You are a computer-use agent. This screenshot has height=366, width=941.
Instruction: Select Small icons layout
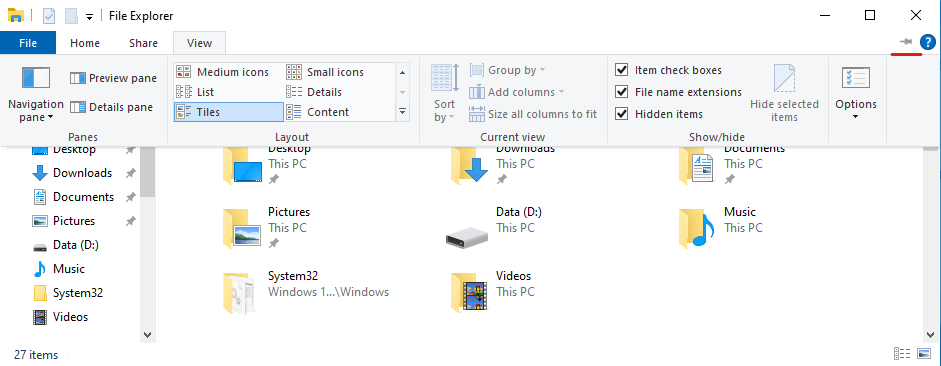325,72
